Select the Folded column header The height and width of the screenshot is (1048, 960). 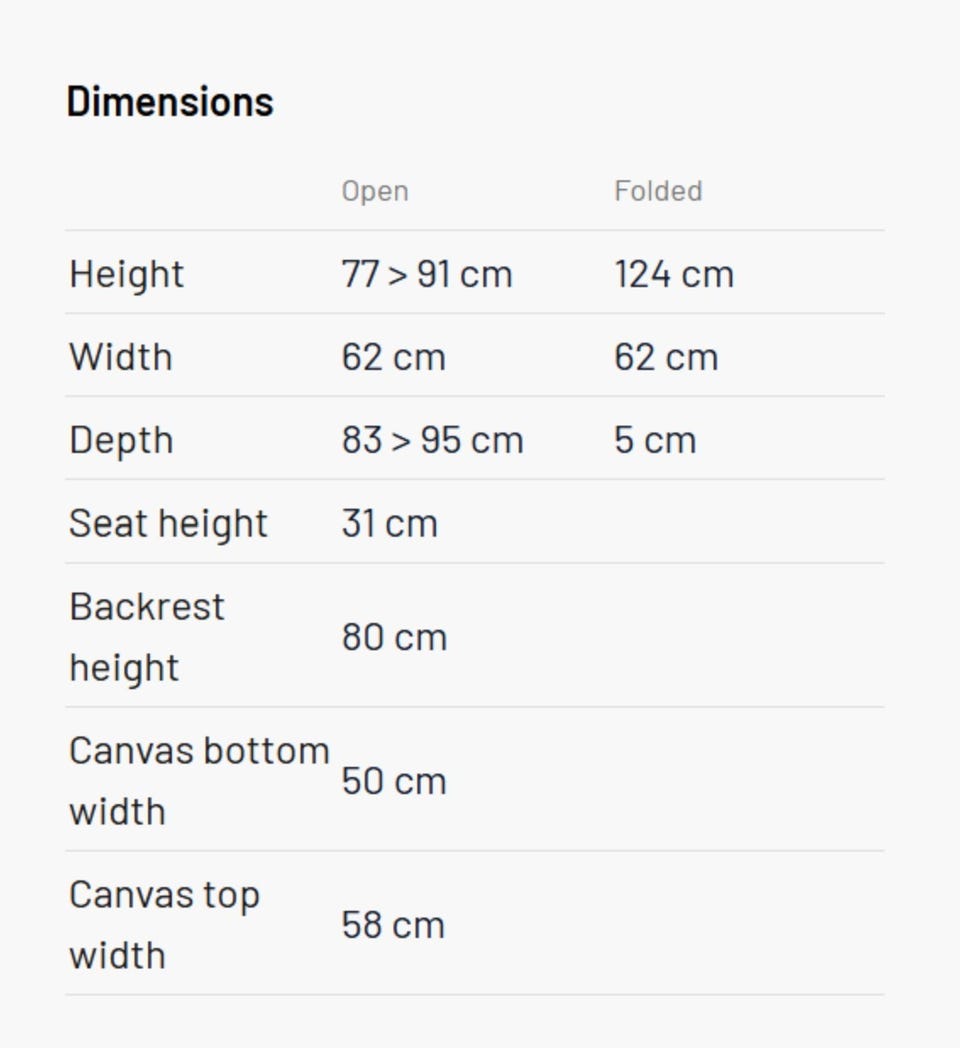(x=658, y=191)
